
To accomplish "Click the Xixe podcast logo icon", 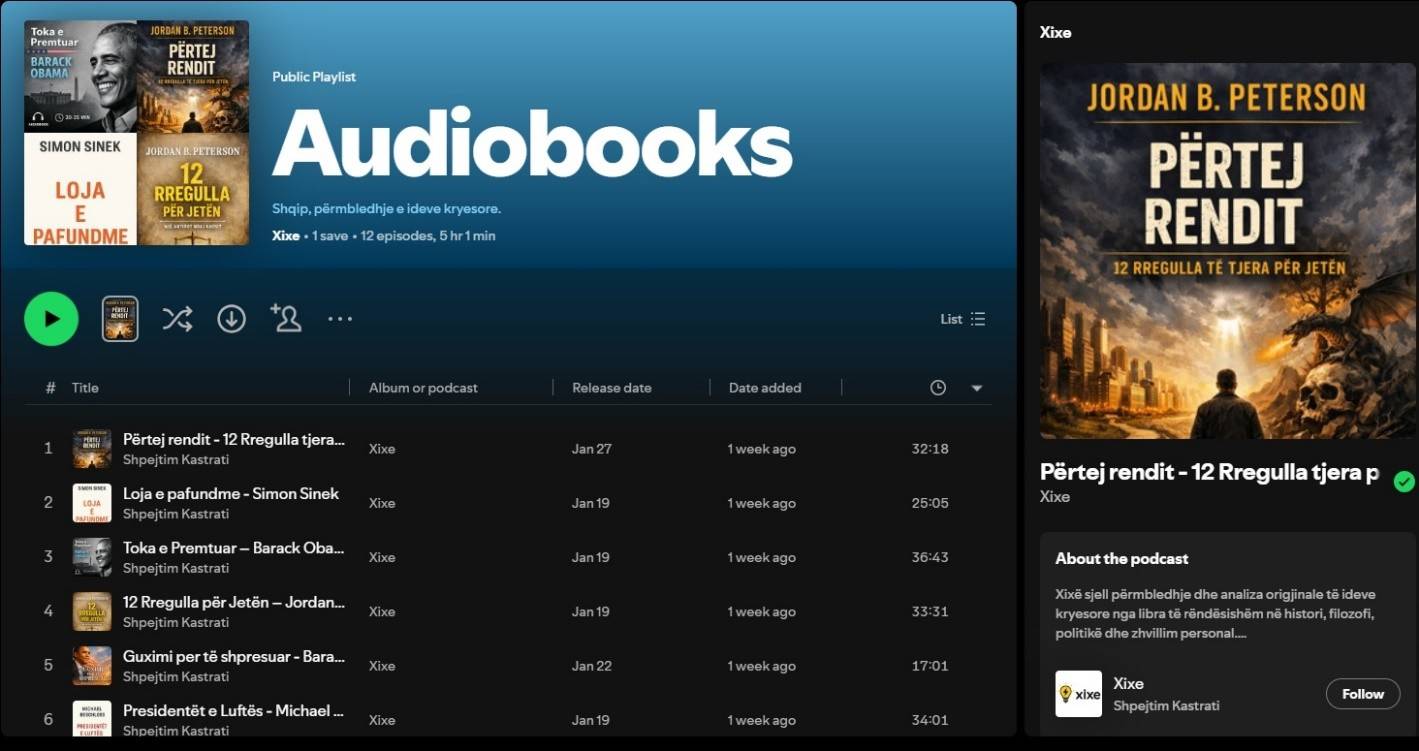I will 1078,694.
